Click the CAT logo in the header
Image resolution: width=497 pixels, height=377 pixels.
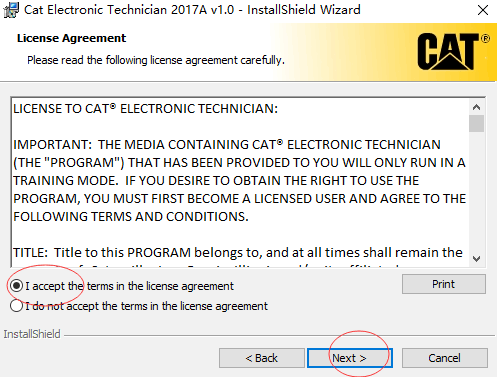click(x=453, y=51)
